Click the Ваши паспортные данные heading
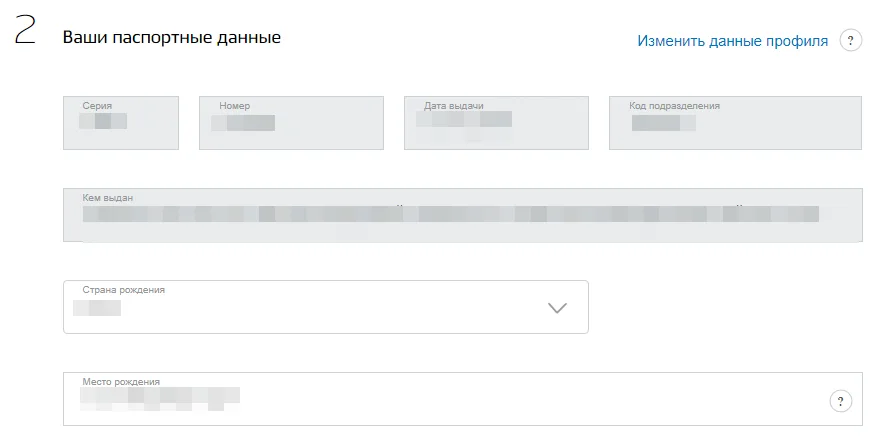889x446 pixels. point(172,37)
